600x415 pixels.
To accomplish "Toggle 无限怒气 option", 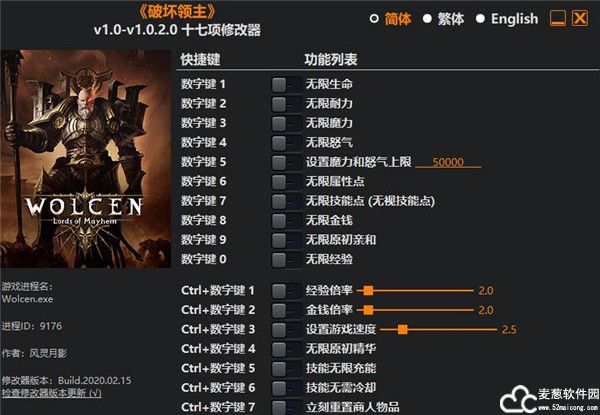I will pyautogui.click(x=286, y=143).
